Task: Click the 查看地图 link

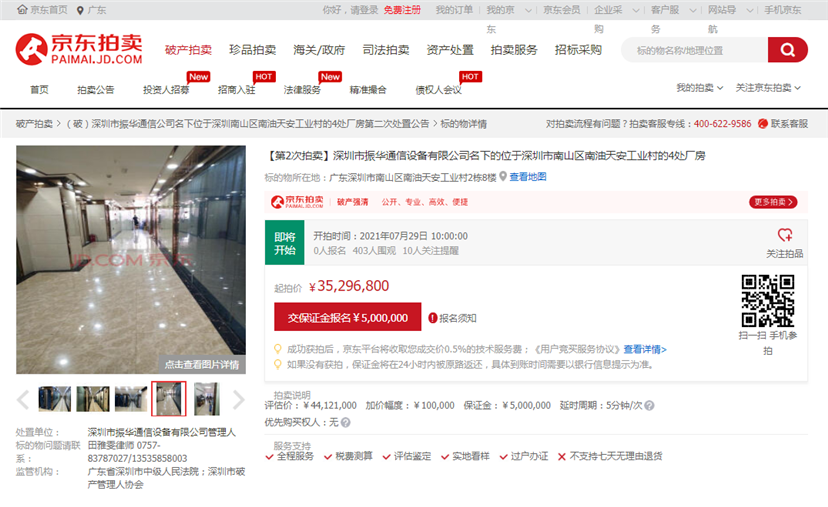Action: pos(528,176)
